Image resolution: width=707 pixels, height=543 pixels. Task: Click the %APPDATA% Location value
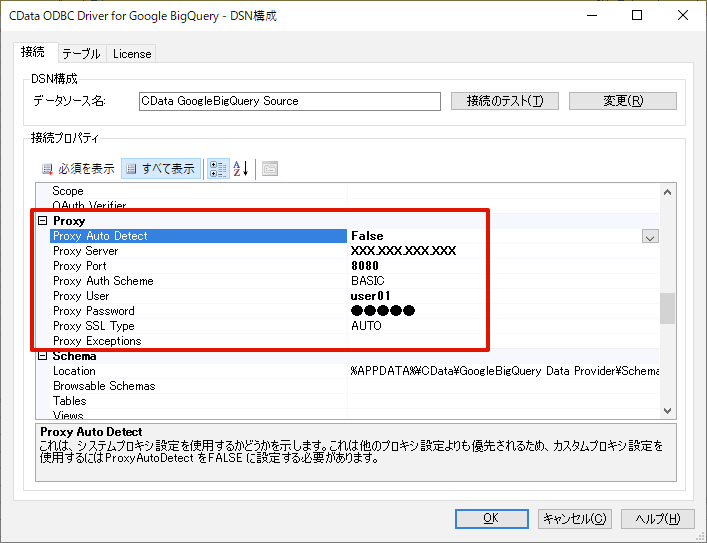tap(504, 371)
